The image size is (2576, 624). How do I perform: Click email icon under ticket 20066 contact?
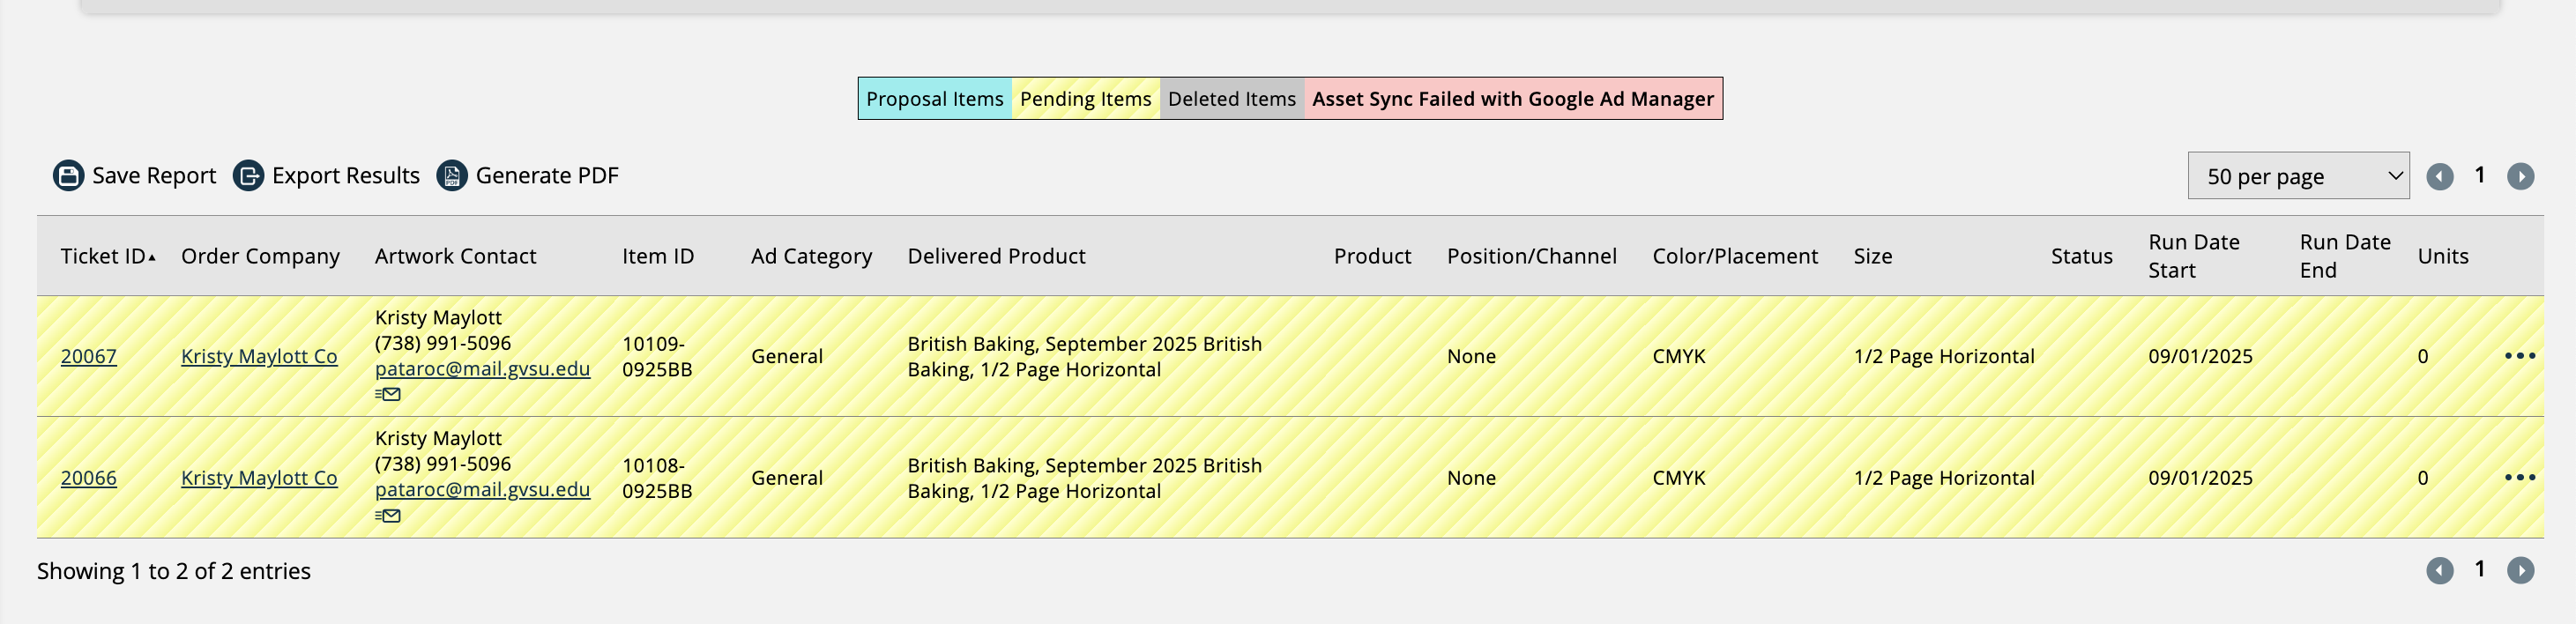(x=388, y=516)
